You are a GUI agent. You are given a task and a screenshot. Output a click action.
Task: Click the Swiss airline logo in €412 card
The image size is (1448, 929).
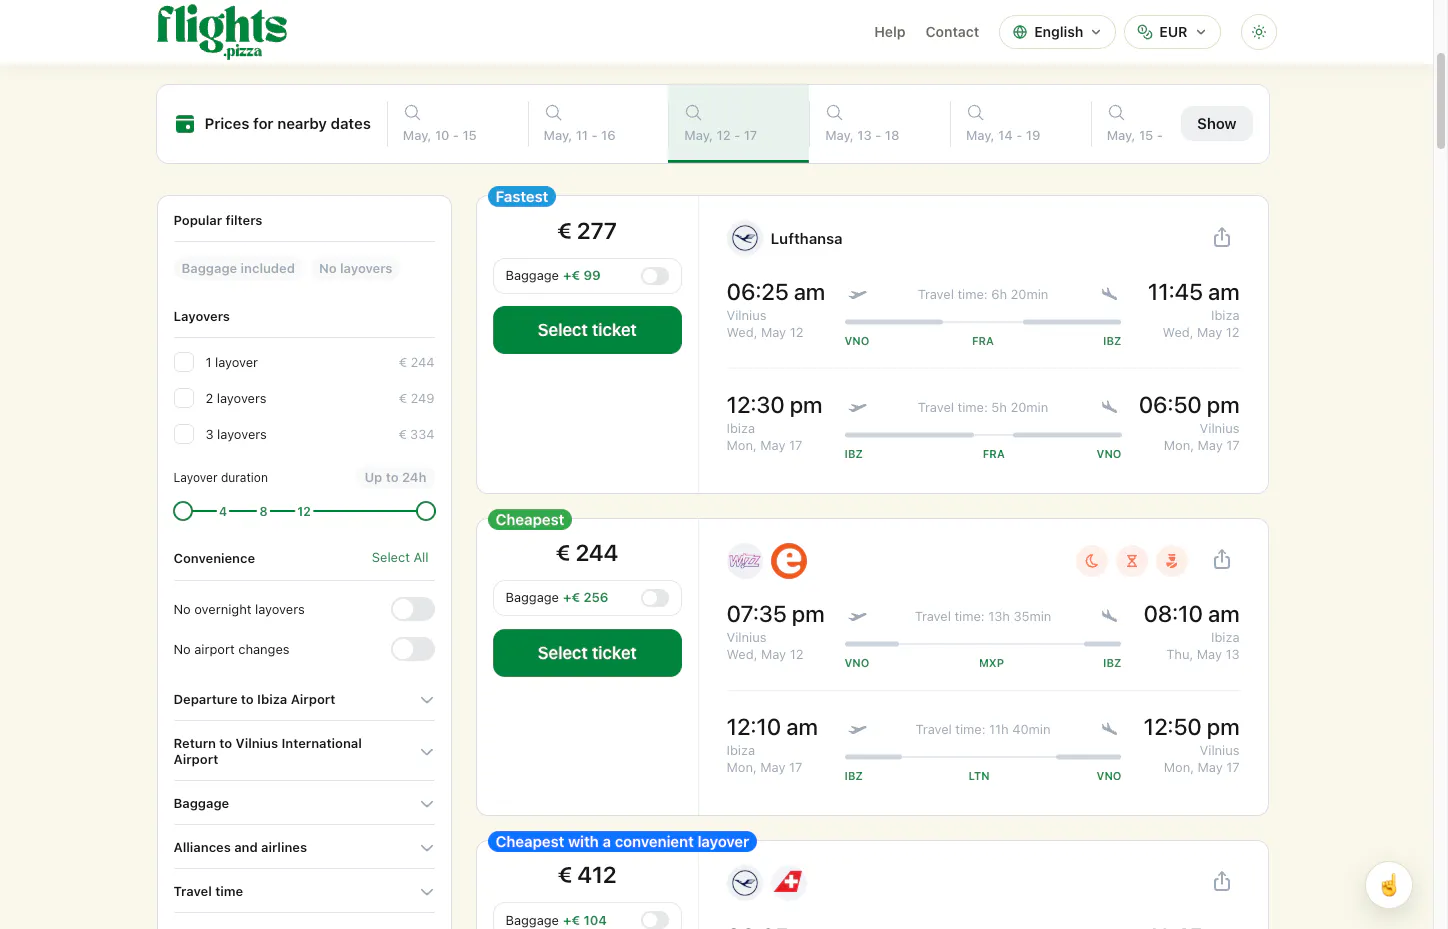pyautogui.click(x=789, y=883)
